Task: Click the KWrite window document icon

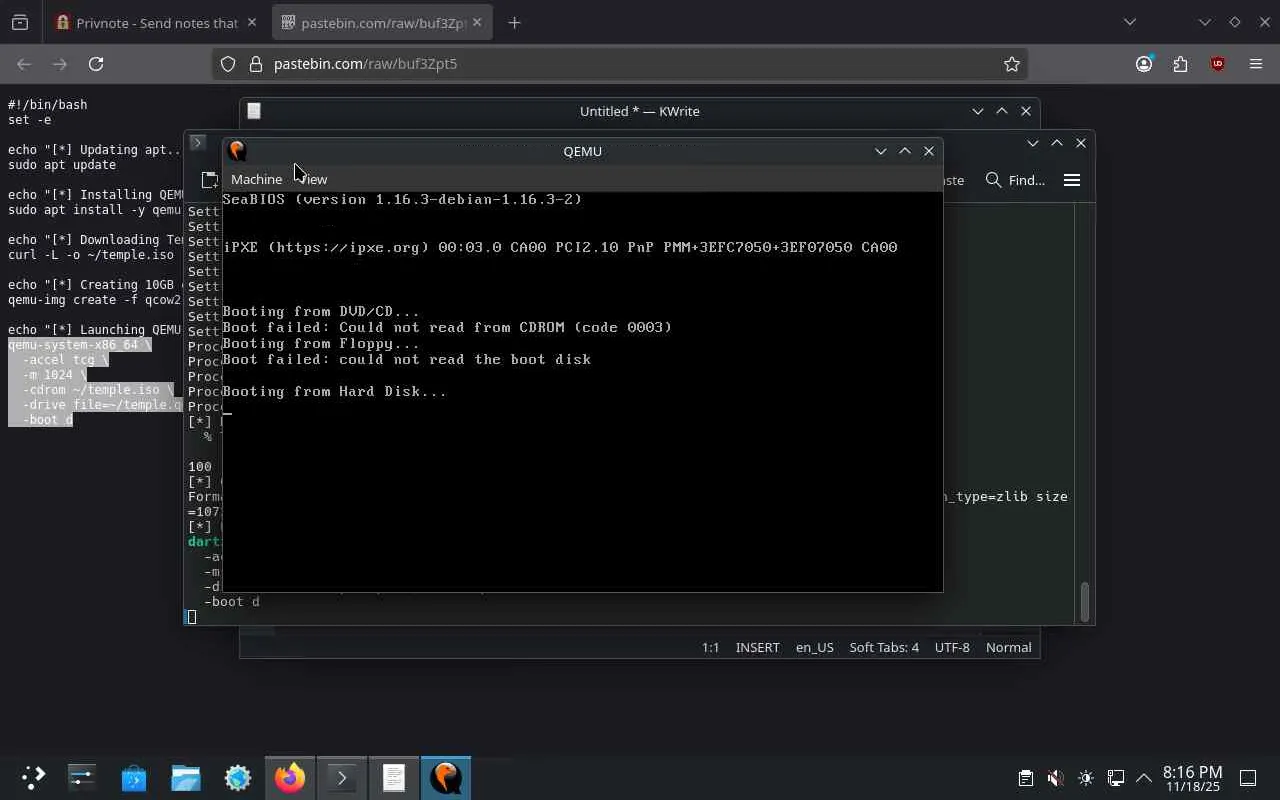Action: tap(254, 111)
